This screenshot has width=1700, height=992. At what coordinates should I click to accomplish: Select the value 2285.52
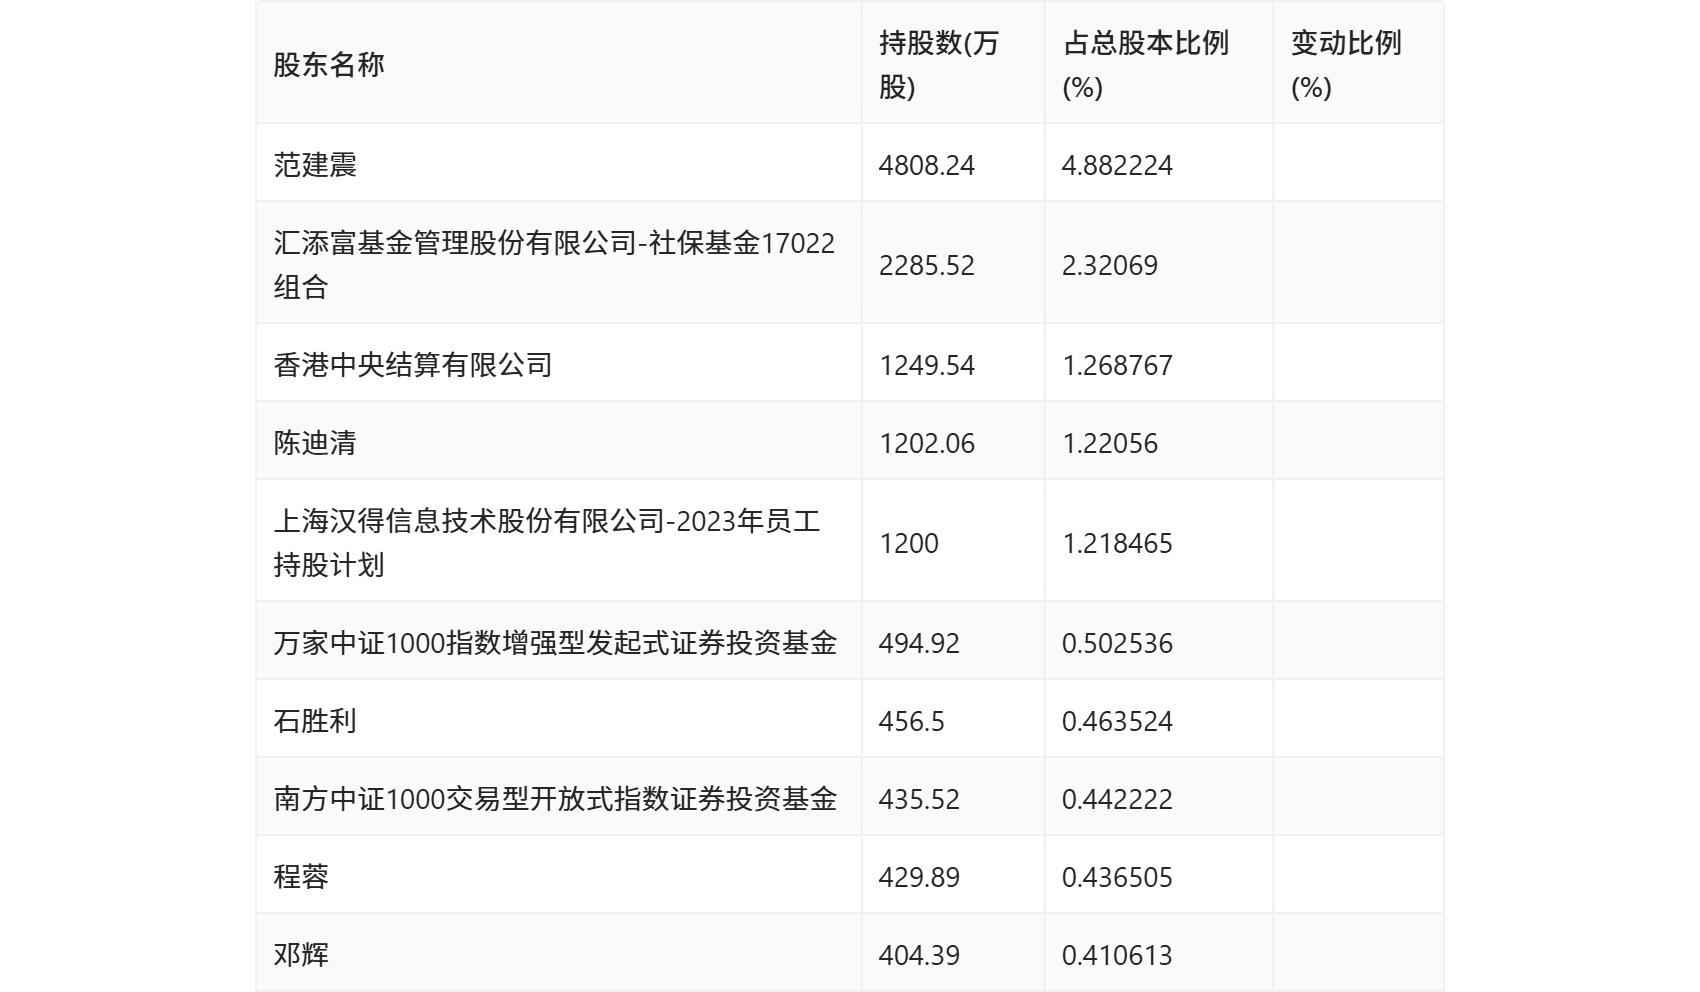point(927,265)
